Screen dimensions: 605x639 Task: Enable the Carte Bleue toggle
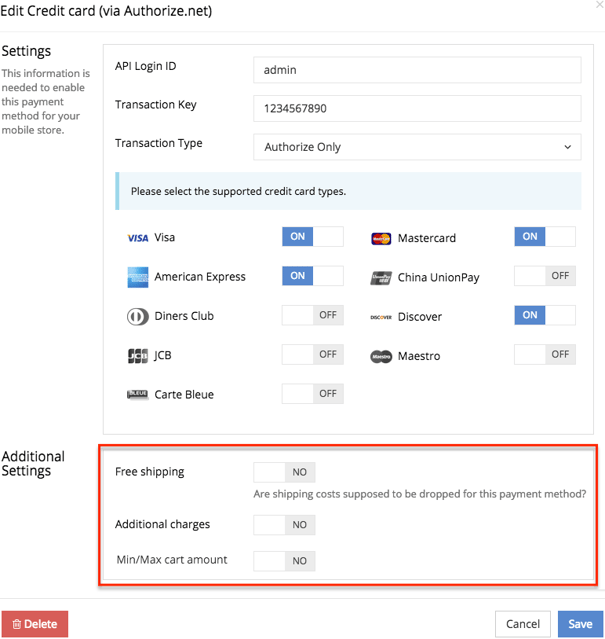tap(312, 394)
